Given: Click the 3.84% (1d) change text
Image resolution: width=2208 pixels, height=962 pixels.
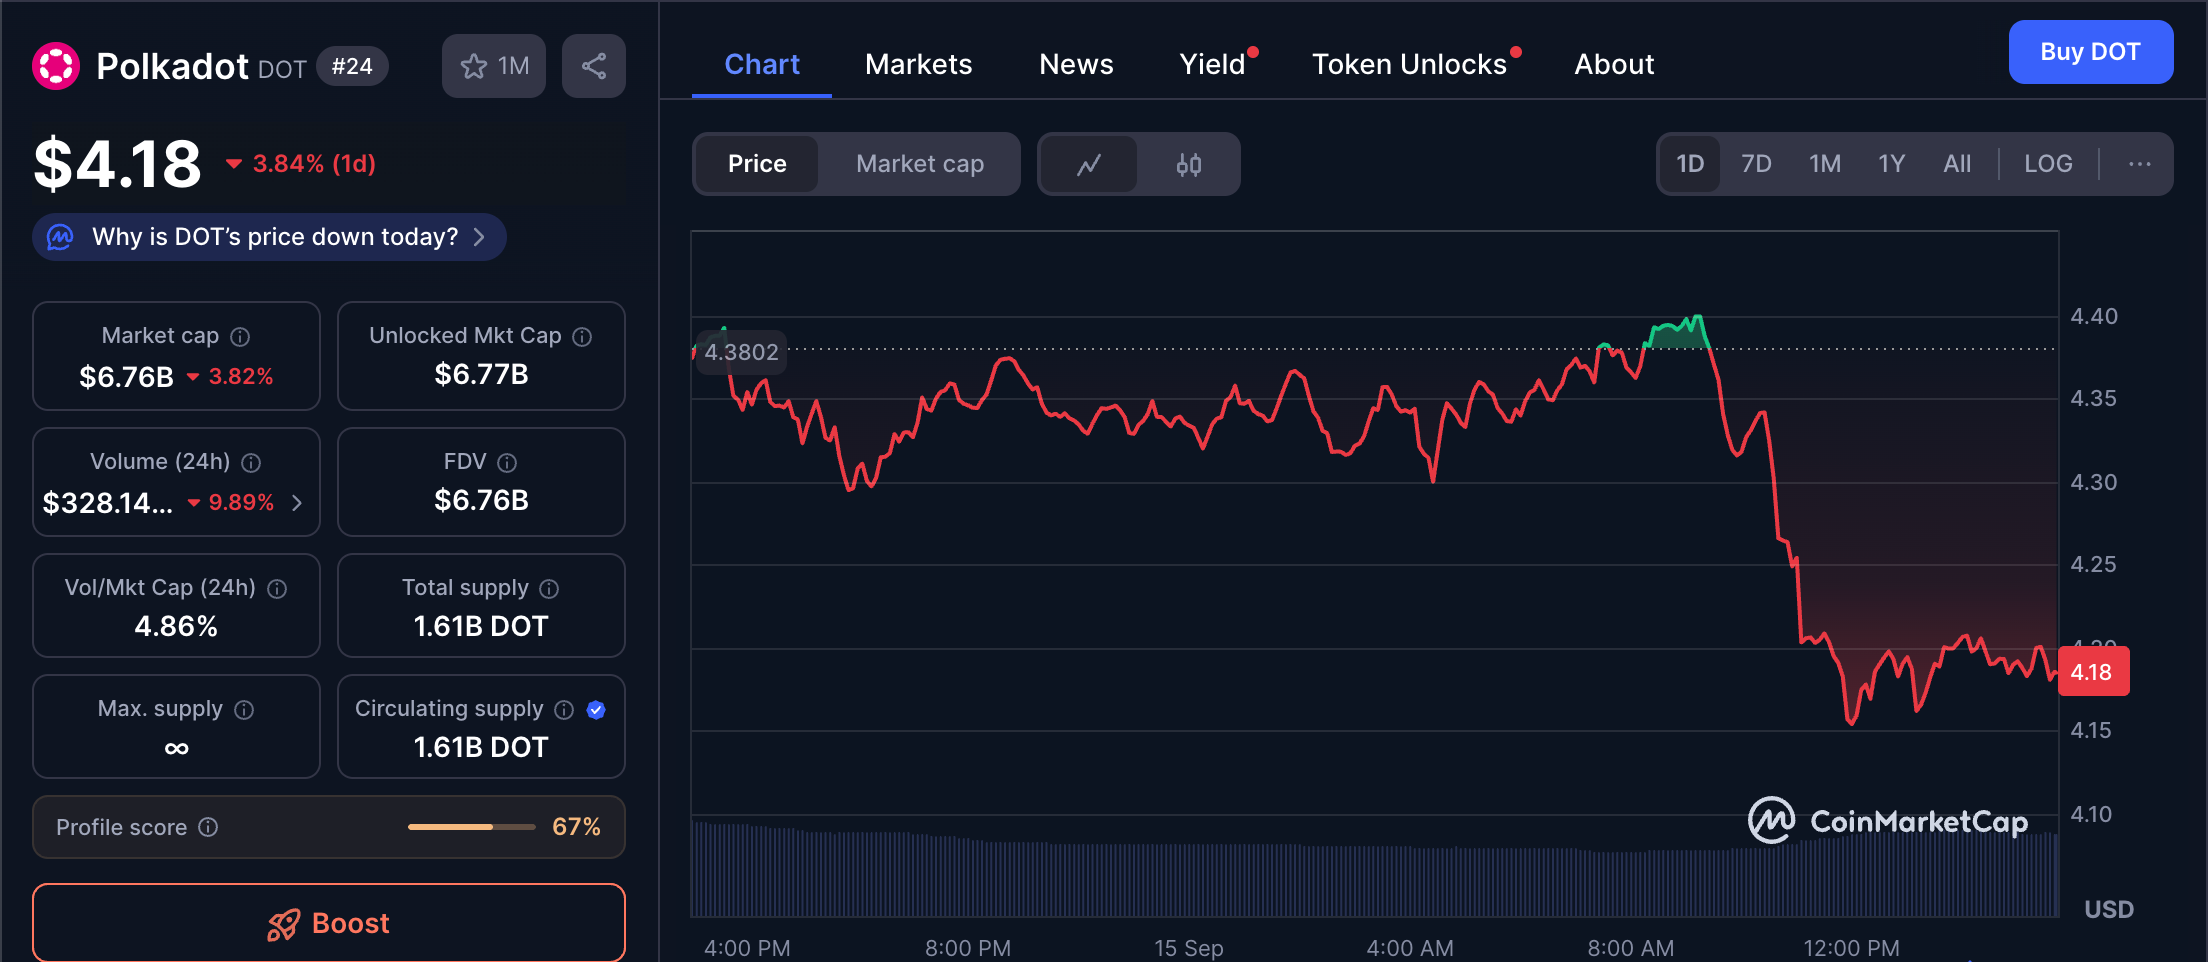Looking at the screenshot, I should point(314,164).
